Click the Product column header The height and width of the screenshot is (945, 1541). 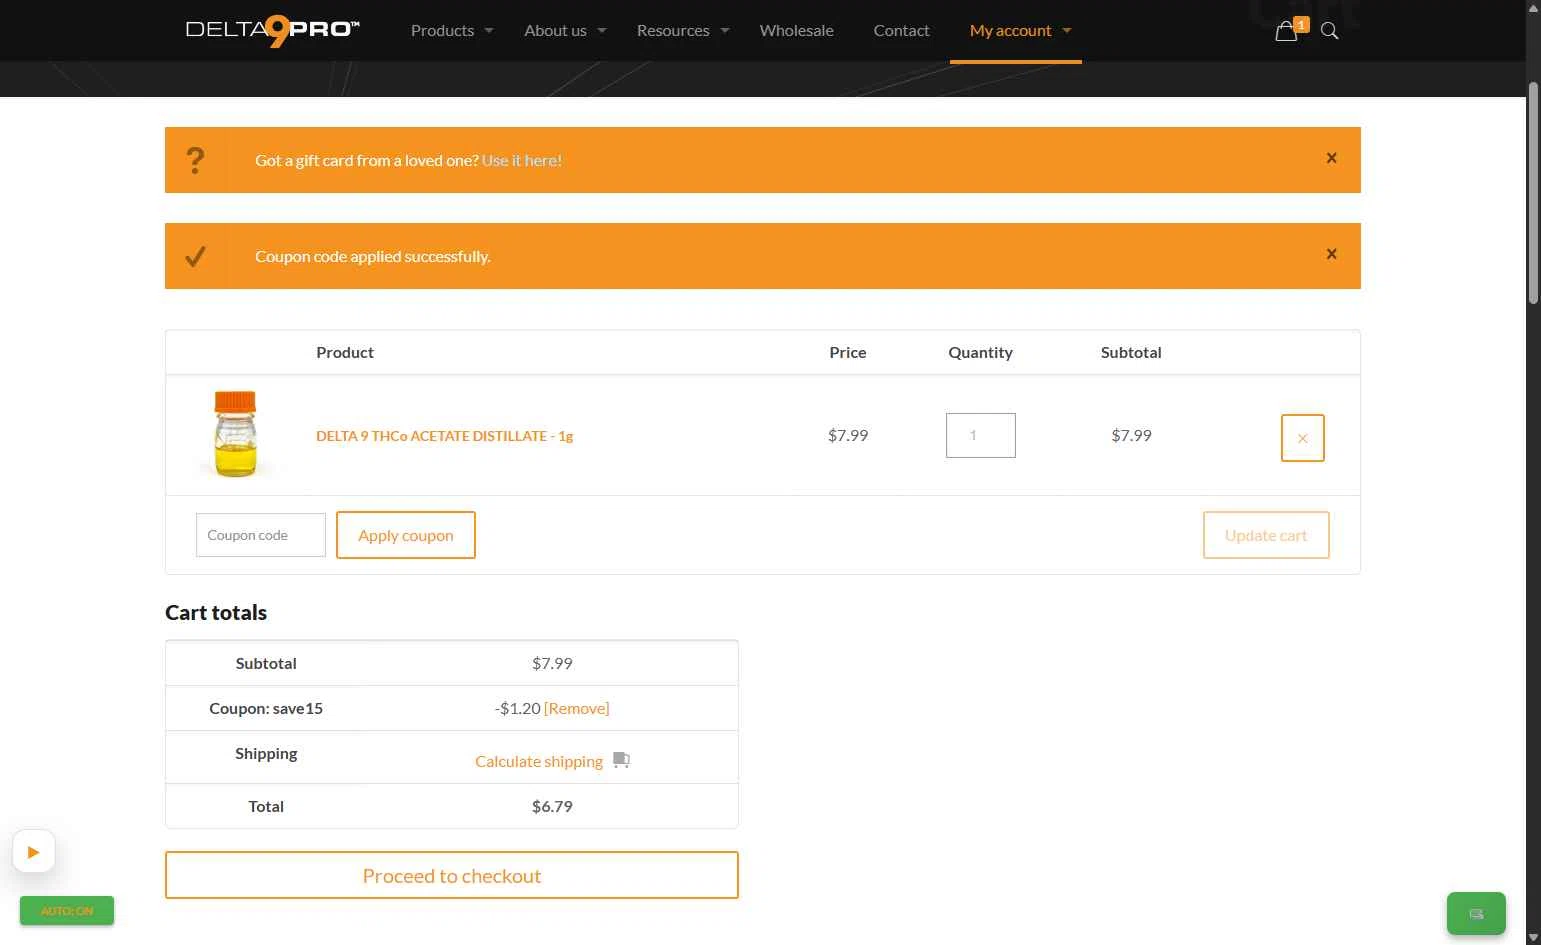(x=345, y=352)
